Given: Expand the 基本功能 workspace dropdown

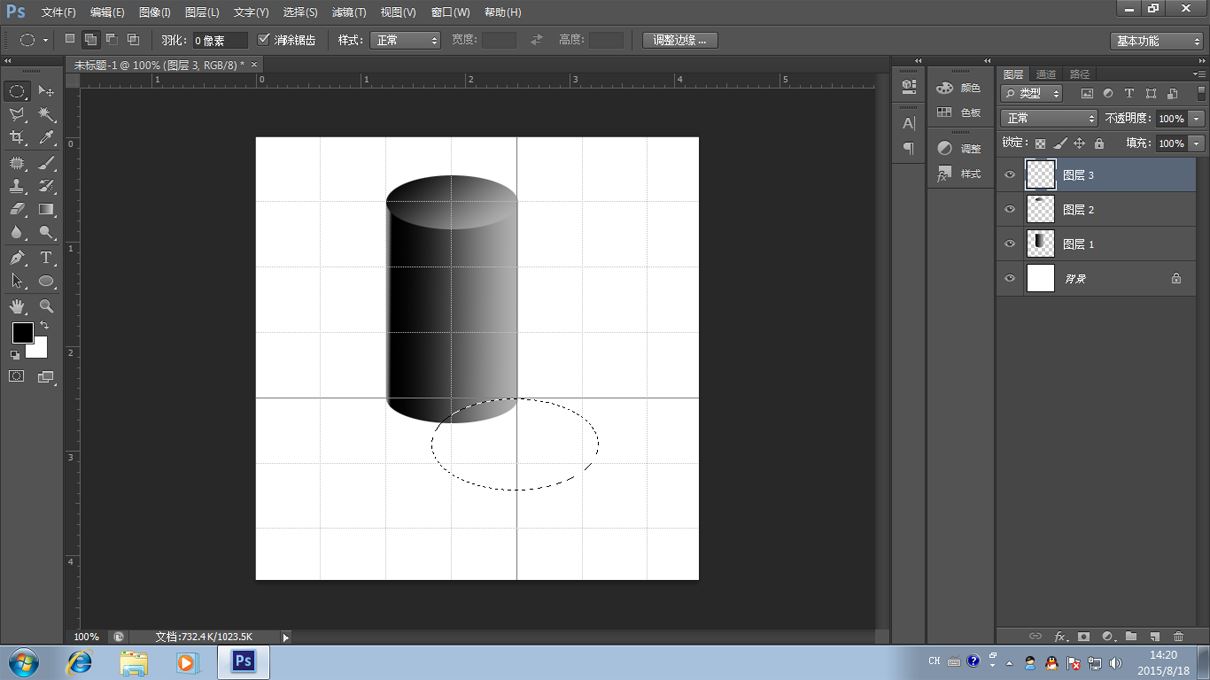Looking at the screenshot, I should pos(1157,41).
